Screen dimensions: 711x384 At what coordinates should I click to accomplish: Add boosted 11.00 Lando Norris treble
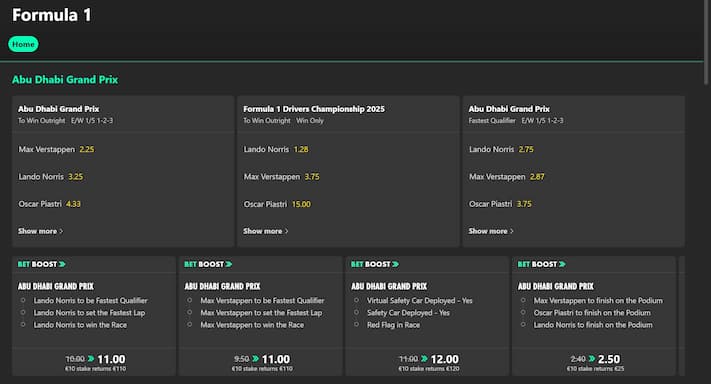[x=95, y=362]
